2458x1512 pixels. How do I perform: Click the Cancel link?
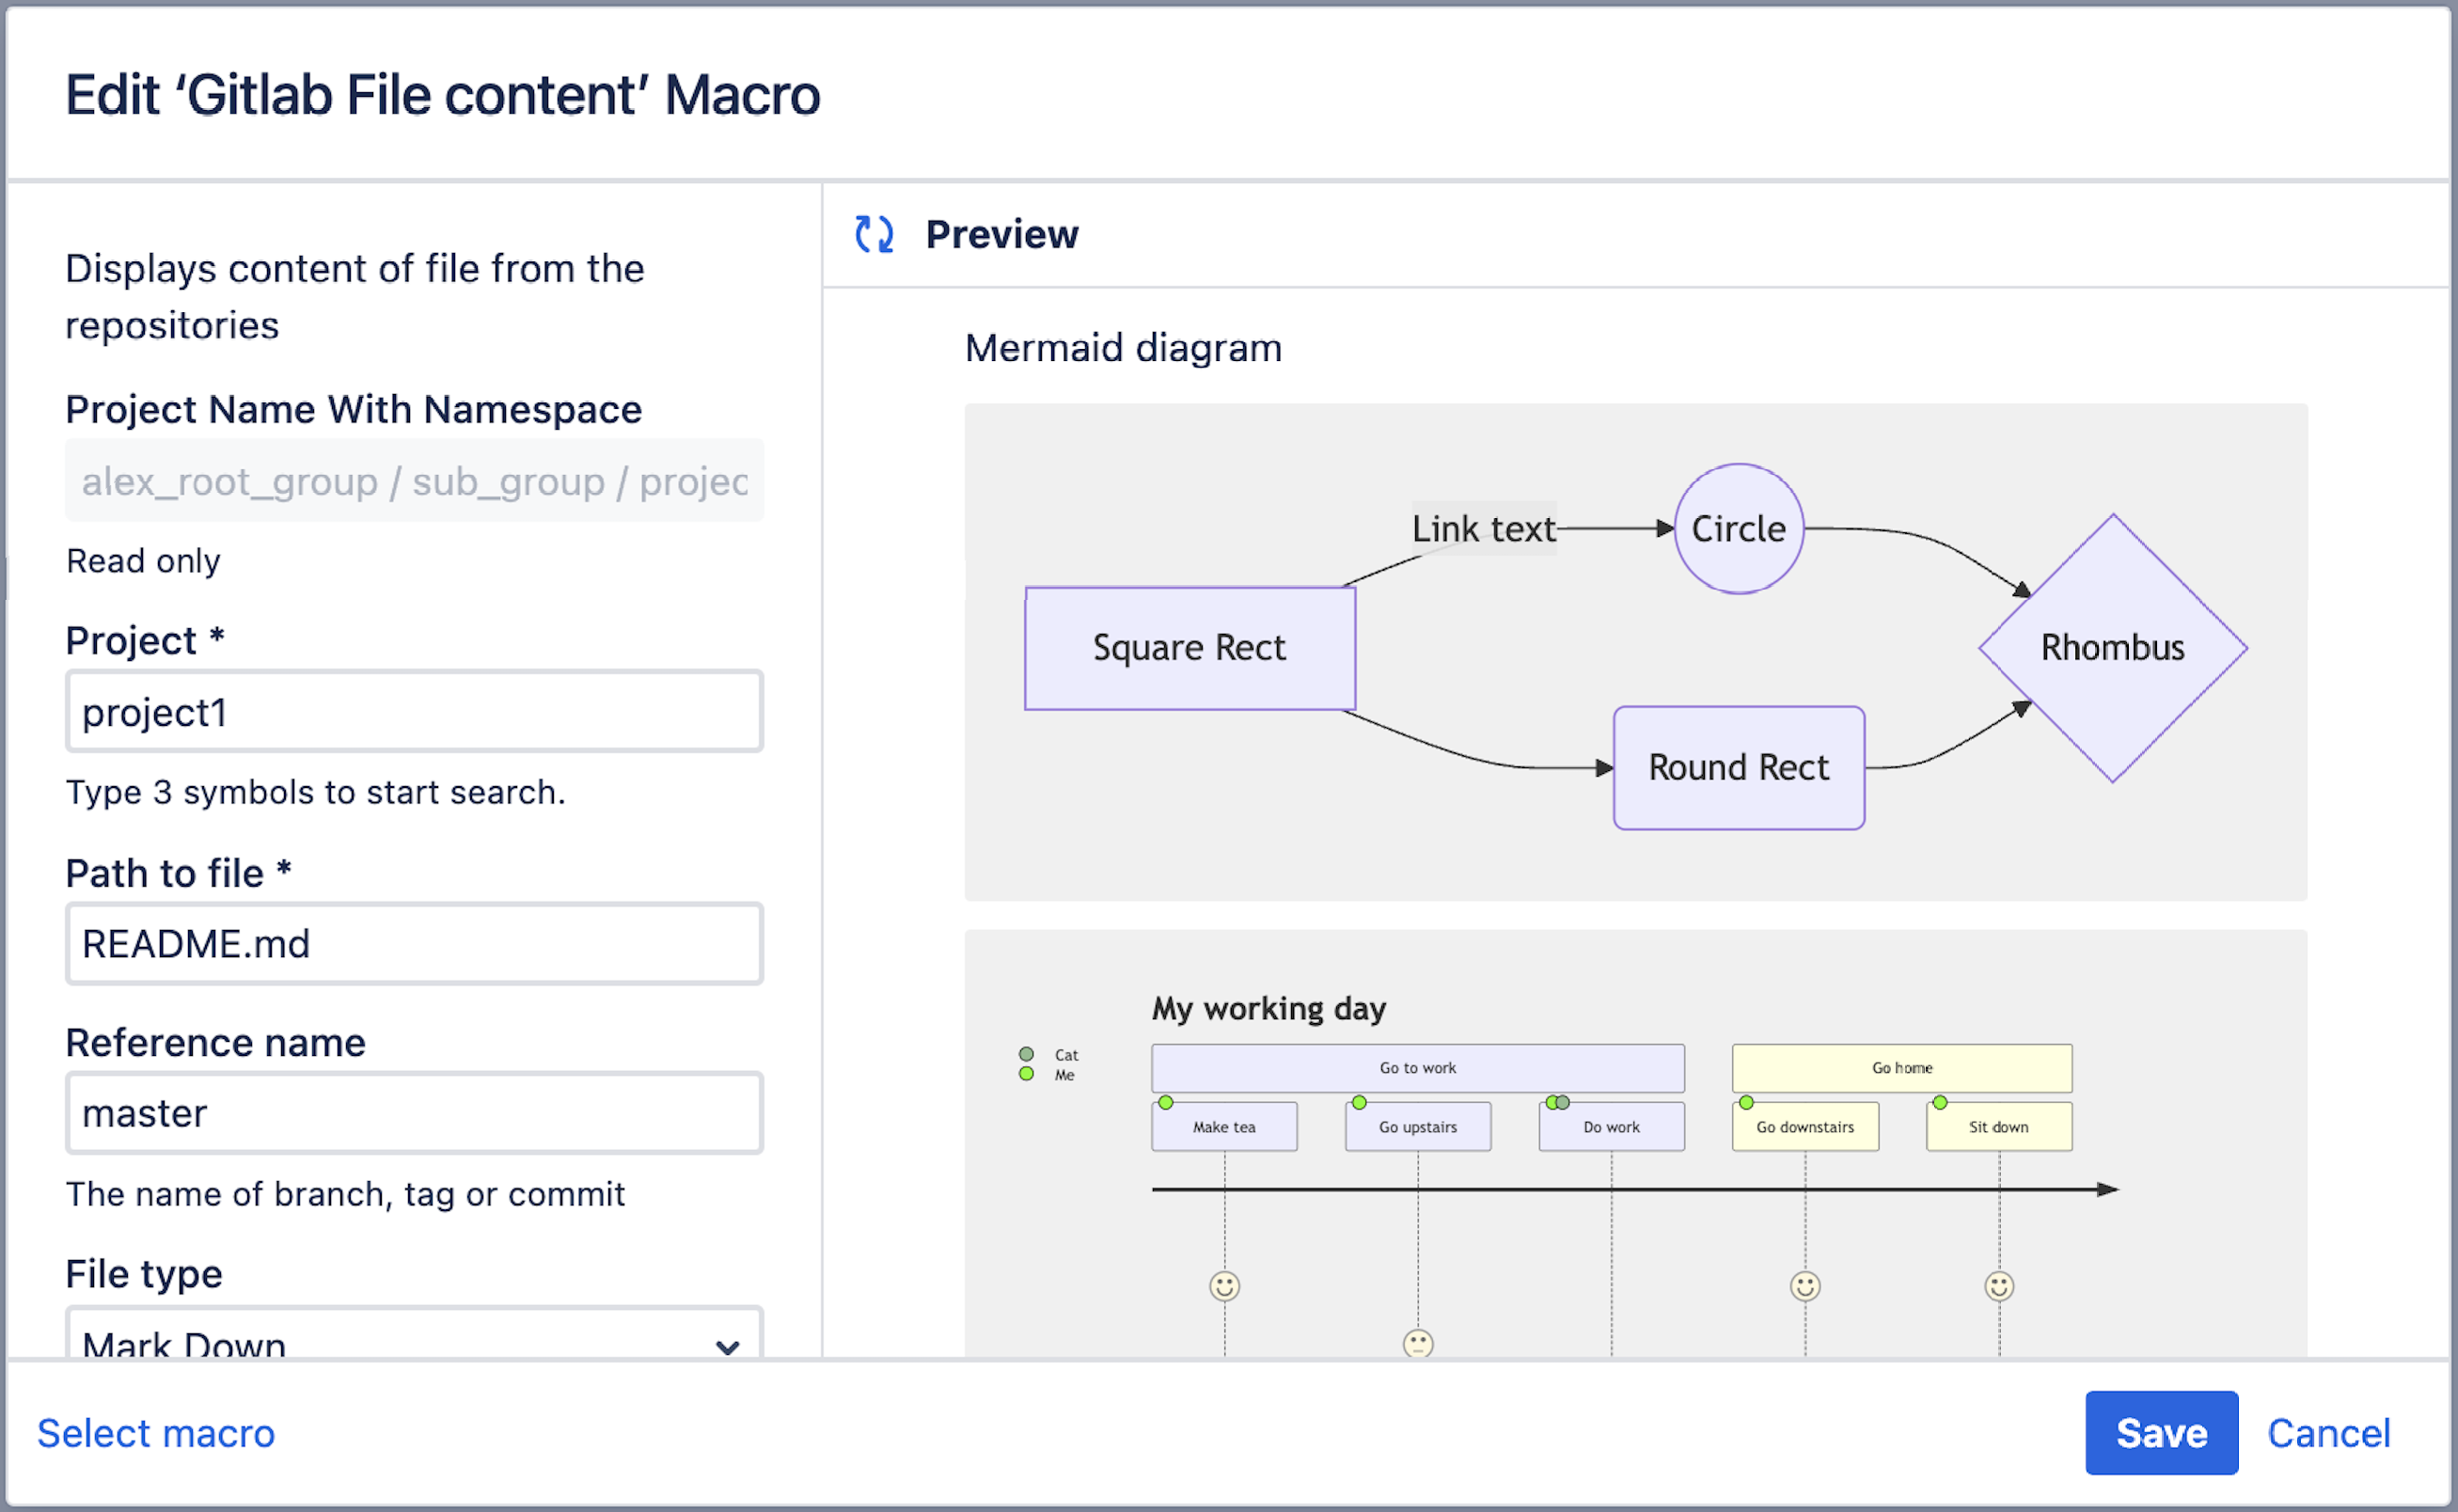point(2328,1432)
